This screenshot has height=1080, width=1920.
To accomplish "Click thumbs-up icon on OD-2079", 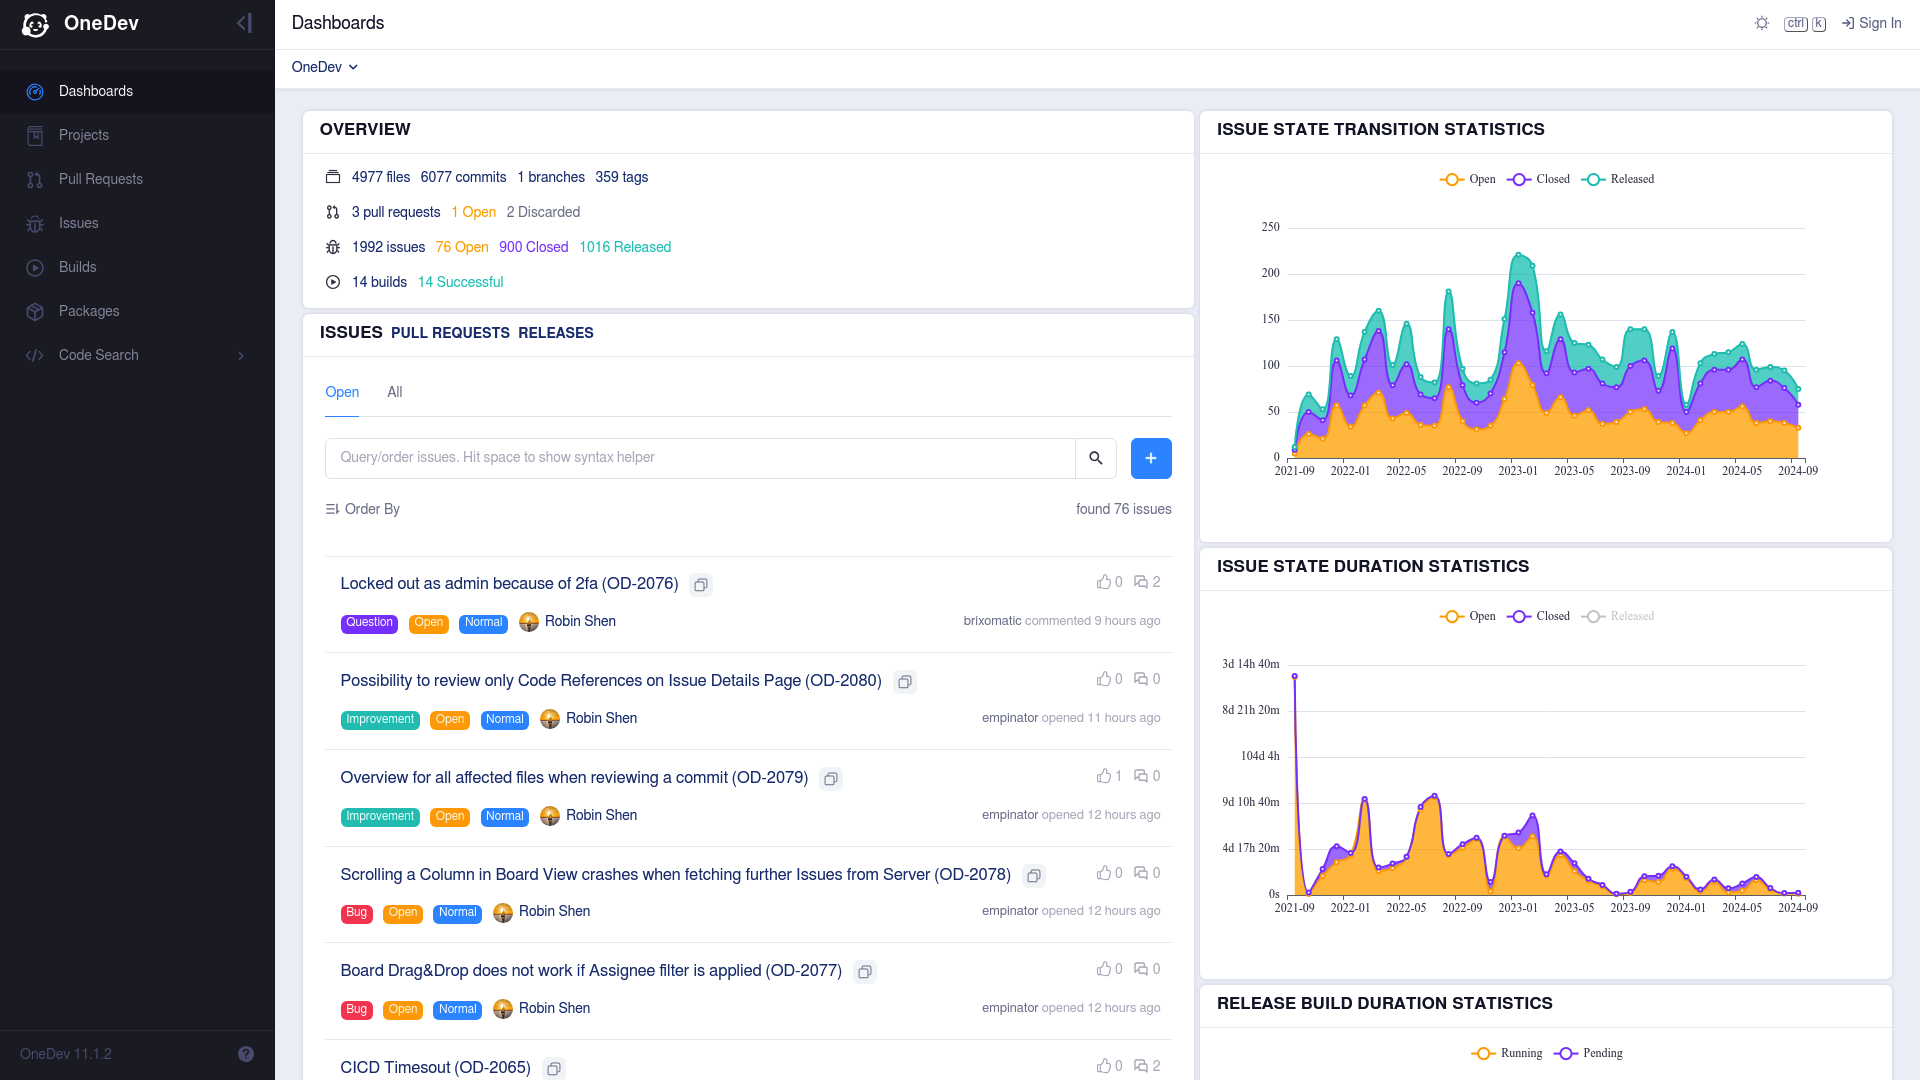I will tap(1104, 776).
